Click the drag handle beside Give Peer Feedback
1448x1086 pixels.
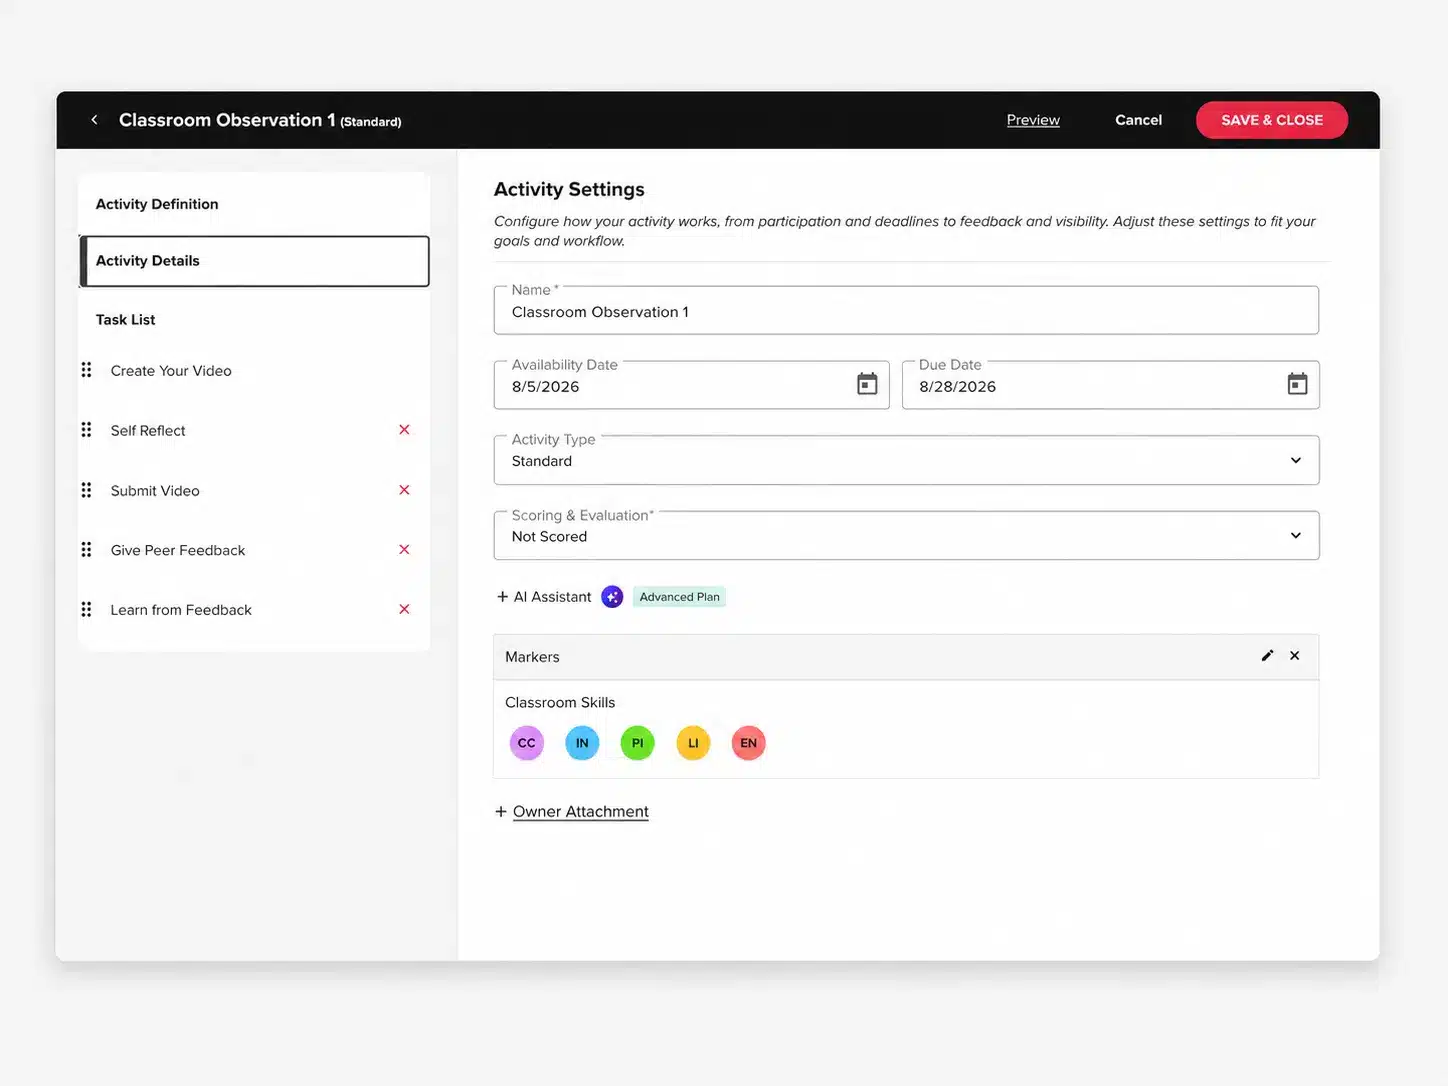tap(87, 550)
